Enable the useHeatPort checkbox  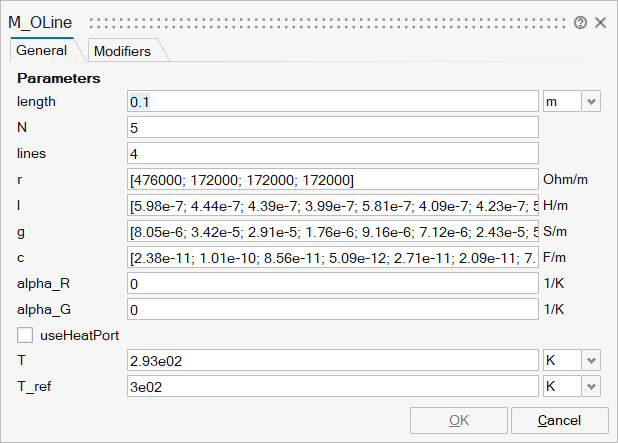pyautogui.click(x=25, y=335)
